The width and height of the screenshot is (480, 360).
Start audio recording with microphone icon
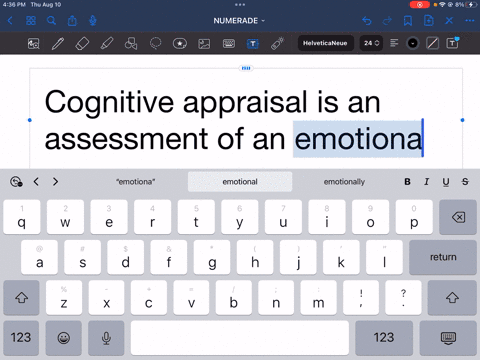point(93,21)
